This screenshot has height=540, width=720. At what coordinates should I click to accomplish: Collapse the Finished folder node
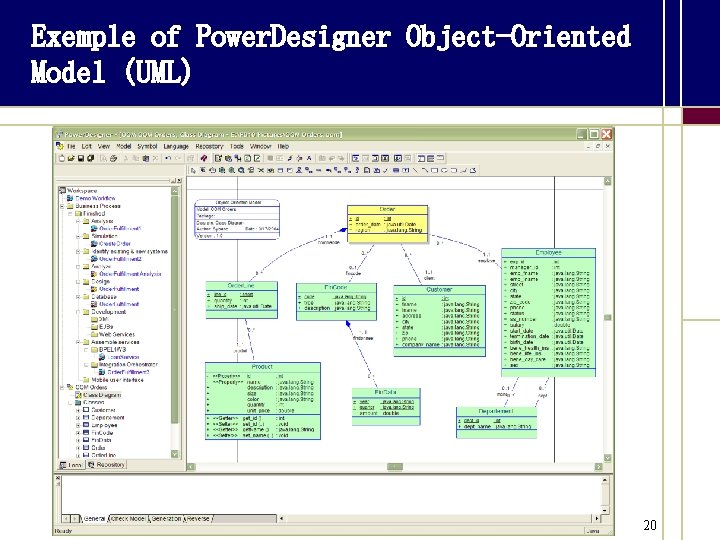(x=70, y=214)
